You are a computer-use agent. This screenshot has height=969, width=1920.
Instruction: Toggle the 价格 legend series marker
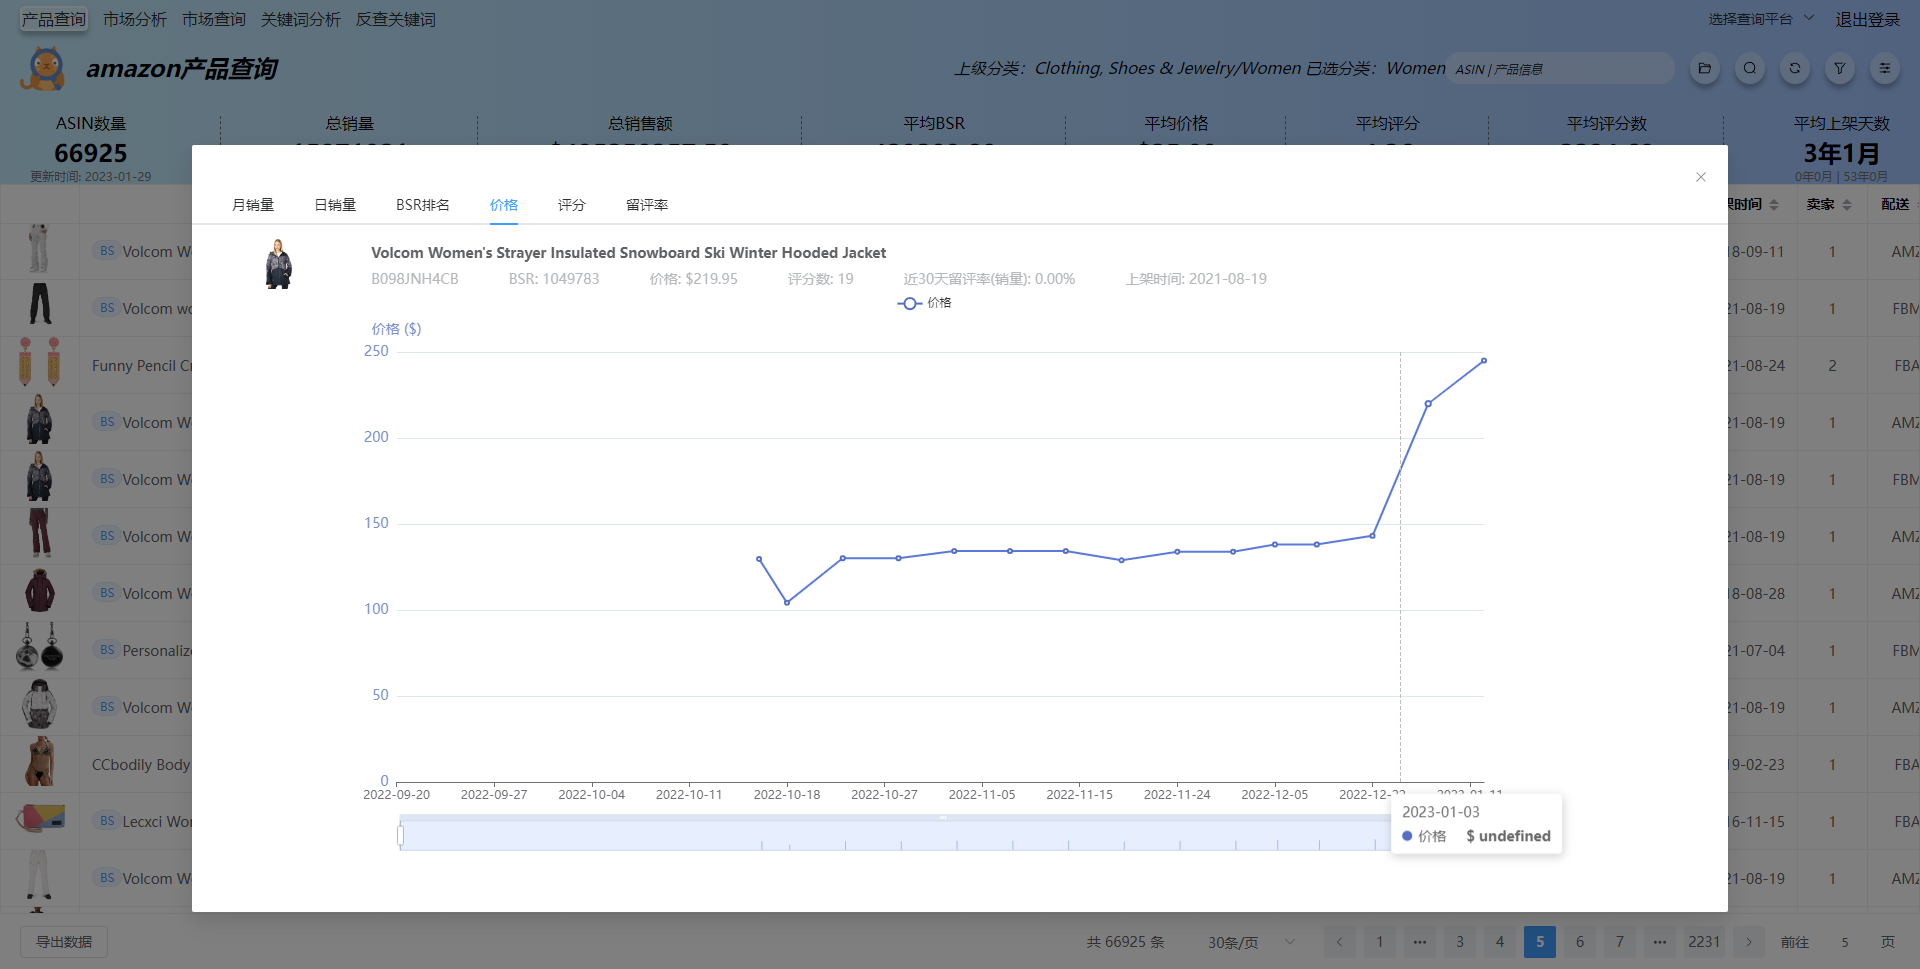tap(909, 303)
